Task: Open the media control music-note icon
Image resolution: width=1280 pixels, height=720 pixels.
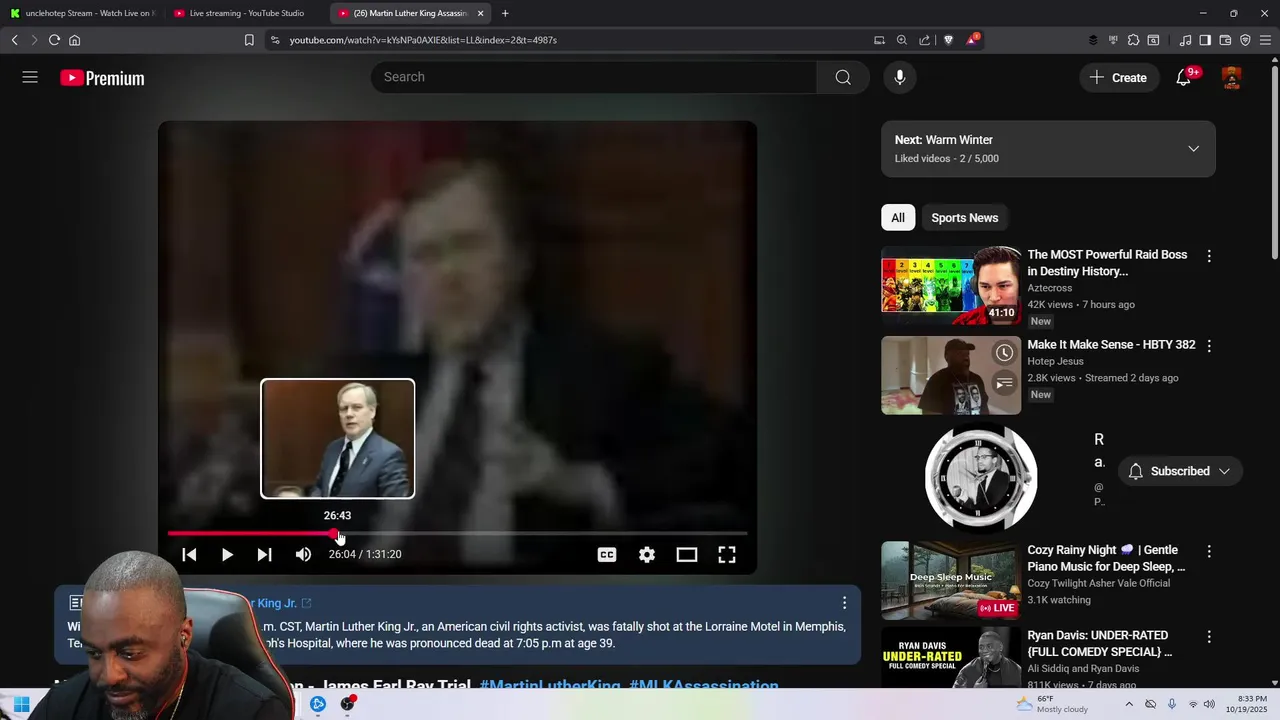Action: point(1185,40)
